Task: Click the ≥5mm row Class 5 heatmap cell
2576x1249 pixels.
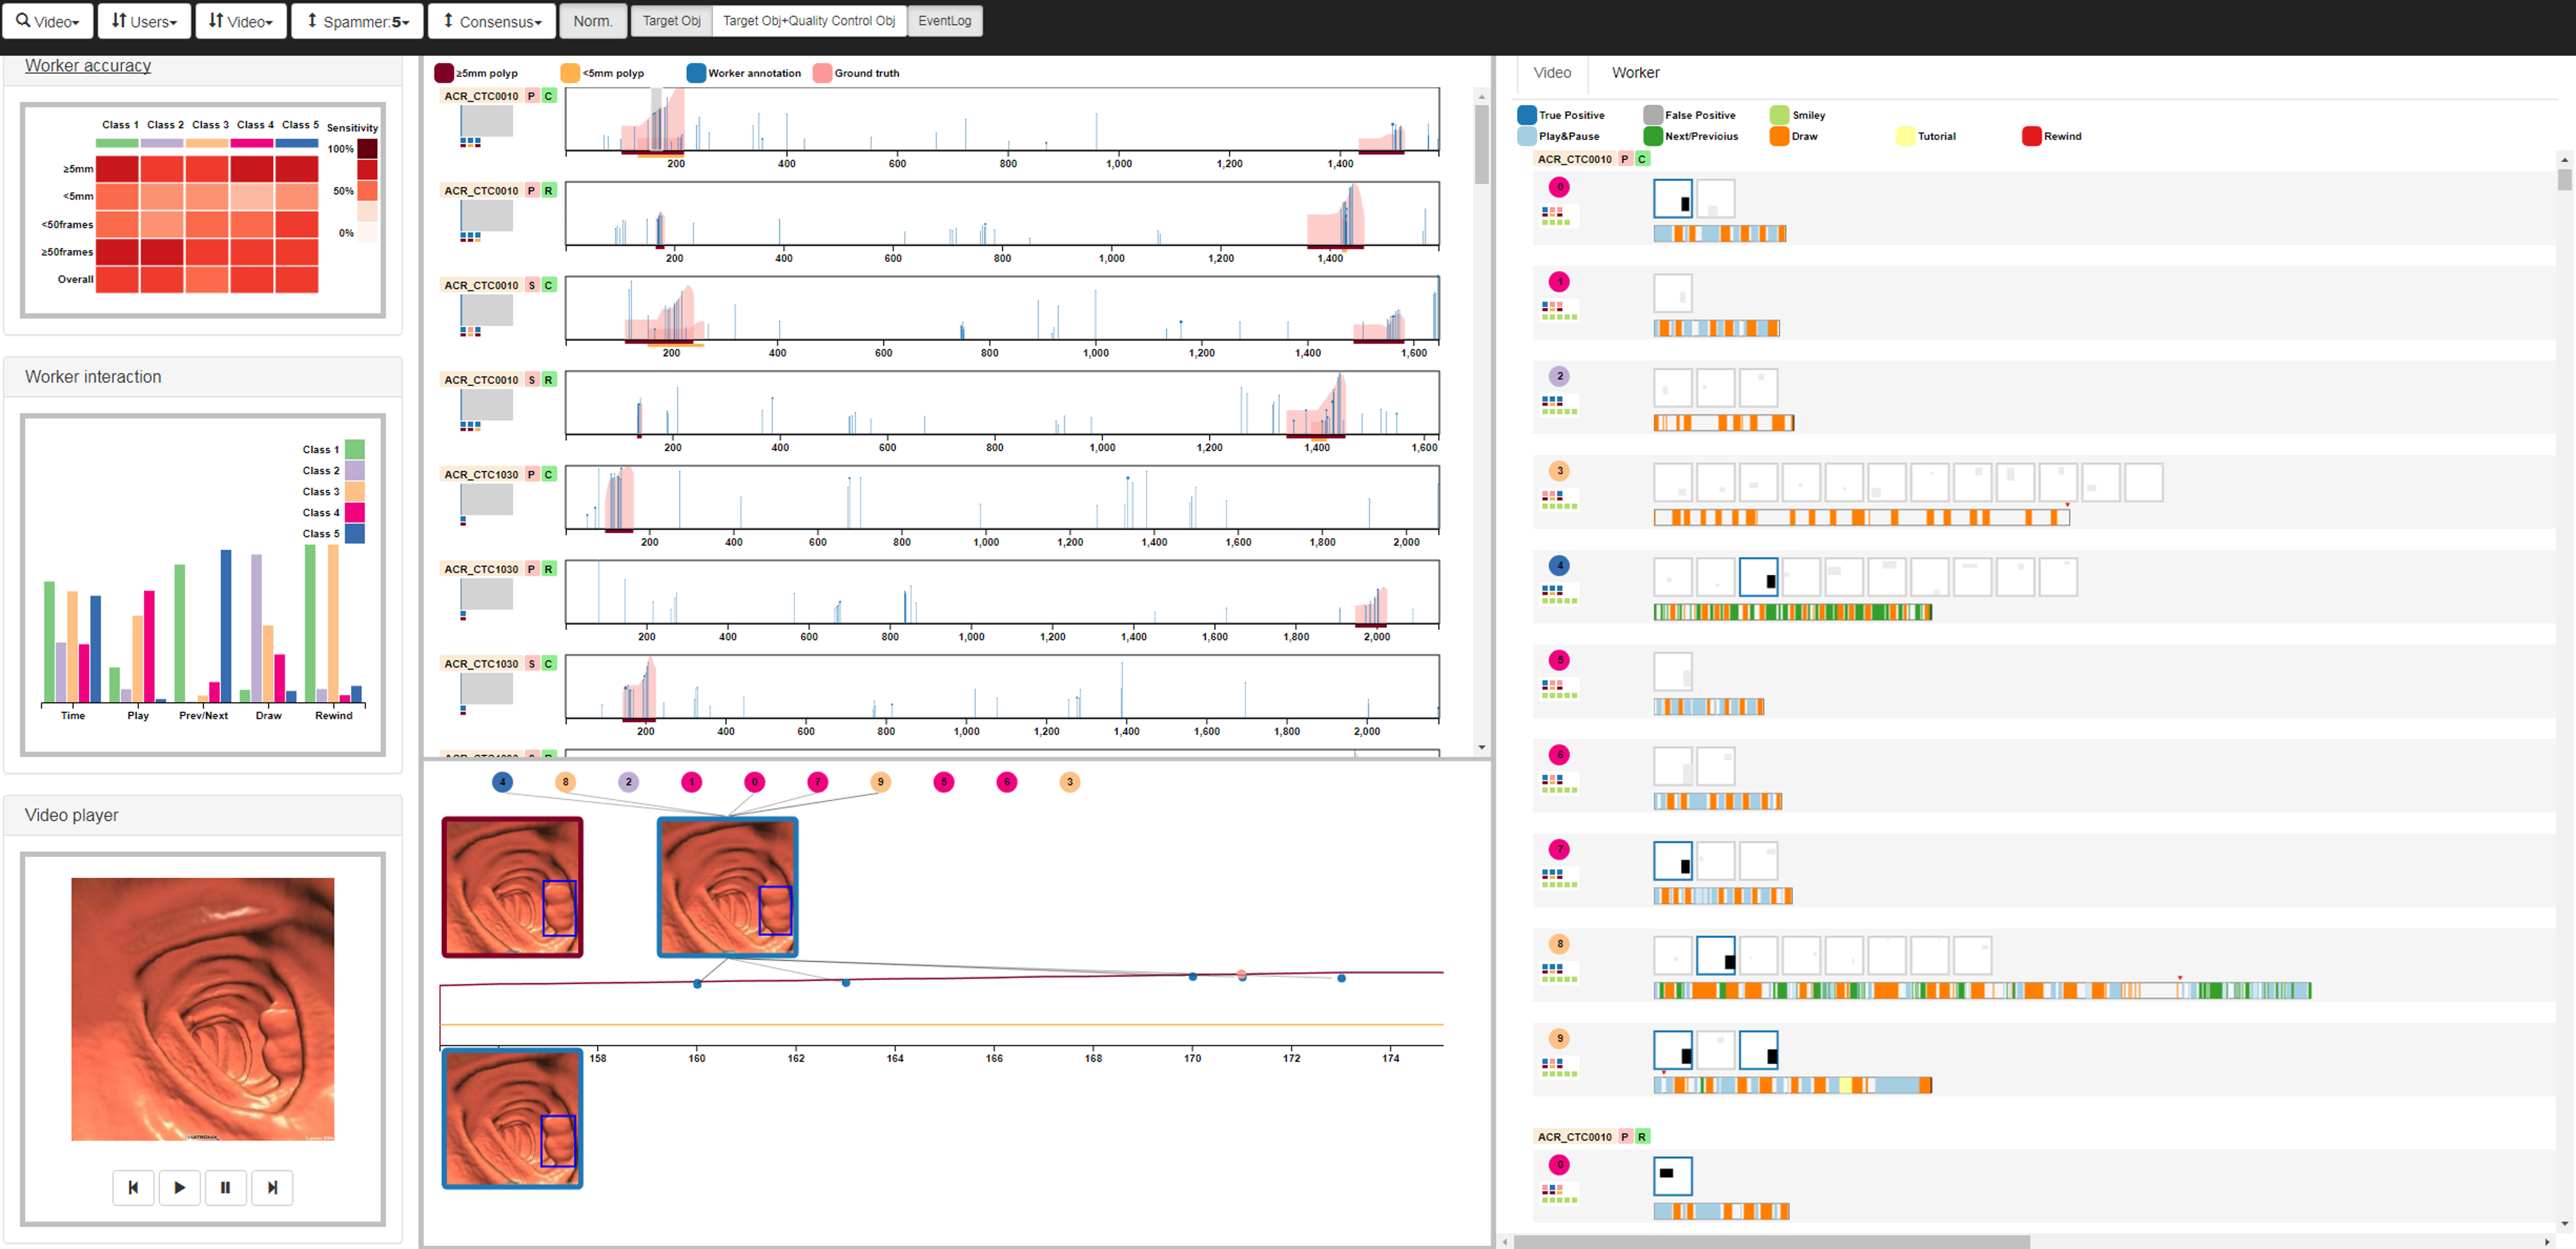Action: pos(297,169)
